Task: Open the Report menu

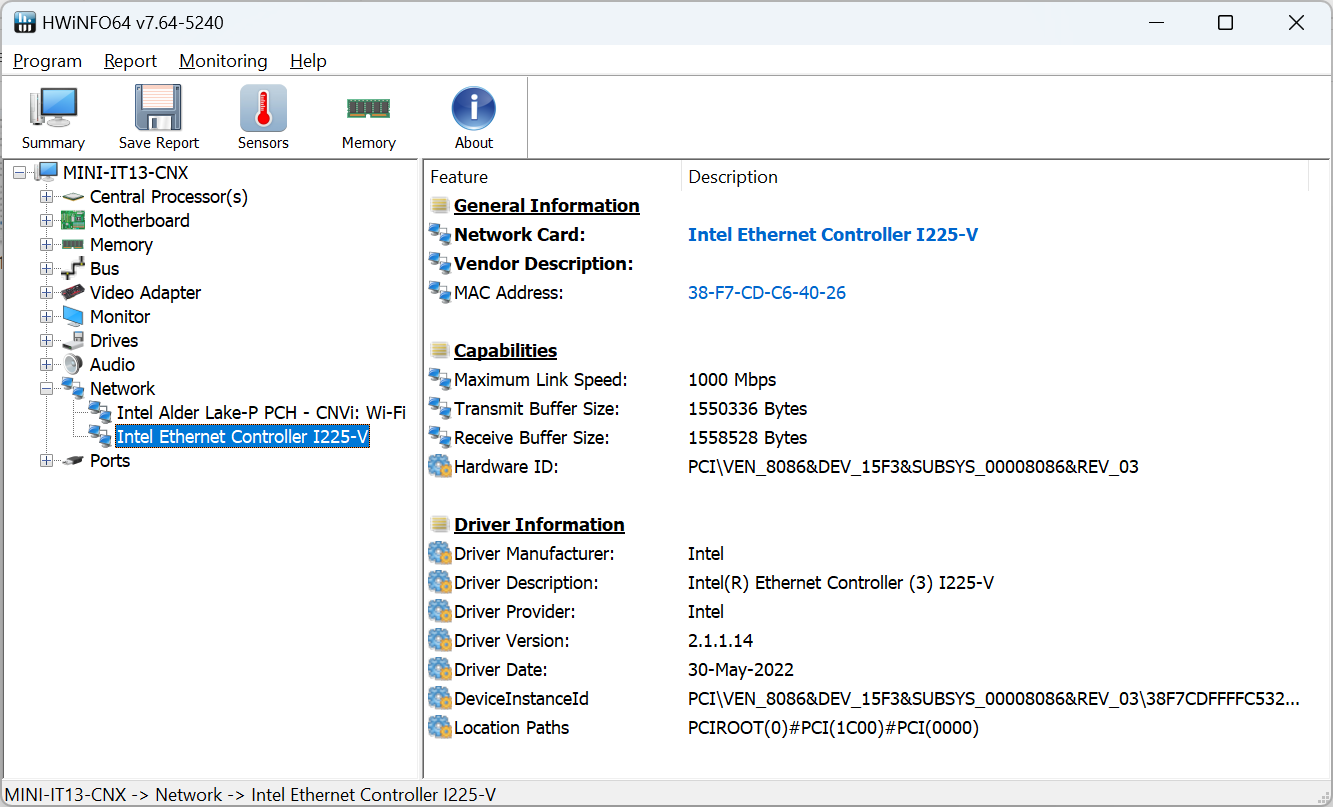Action: tap(130, 61)
